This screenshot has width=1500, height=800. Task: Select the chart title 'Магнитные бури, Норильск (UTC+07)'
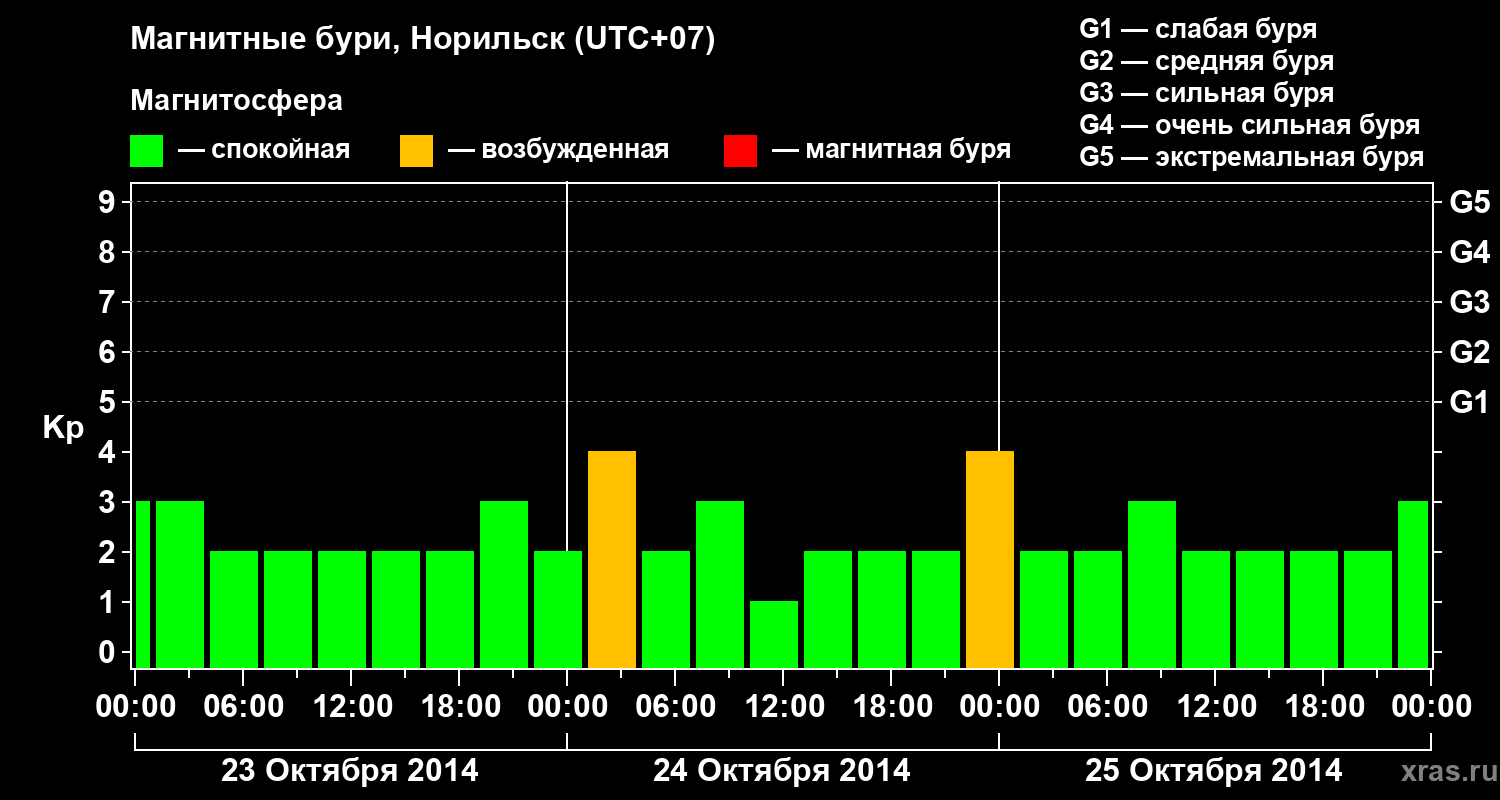pos(423,40)
